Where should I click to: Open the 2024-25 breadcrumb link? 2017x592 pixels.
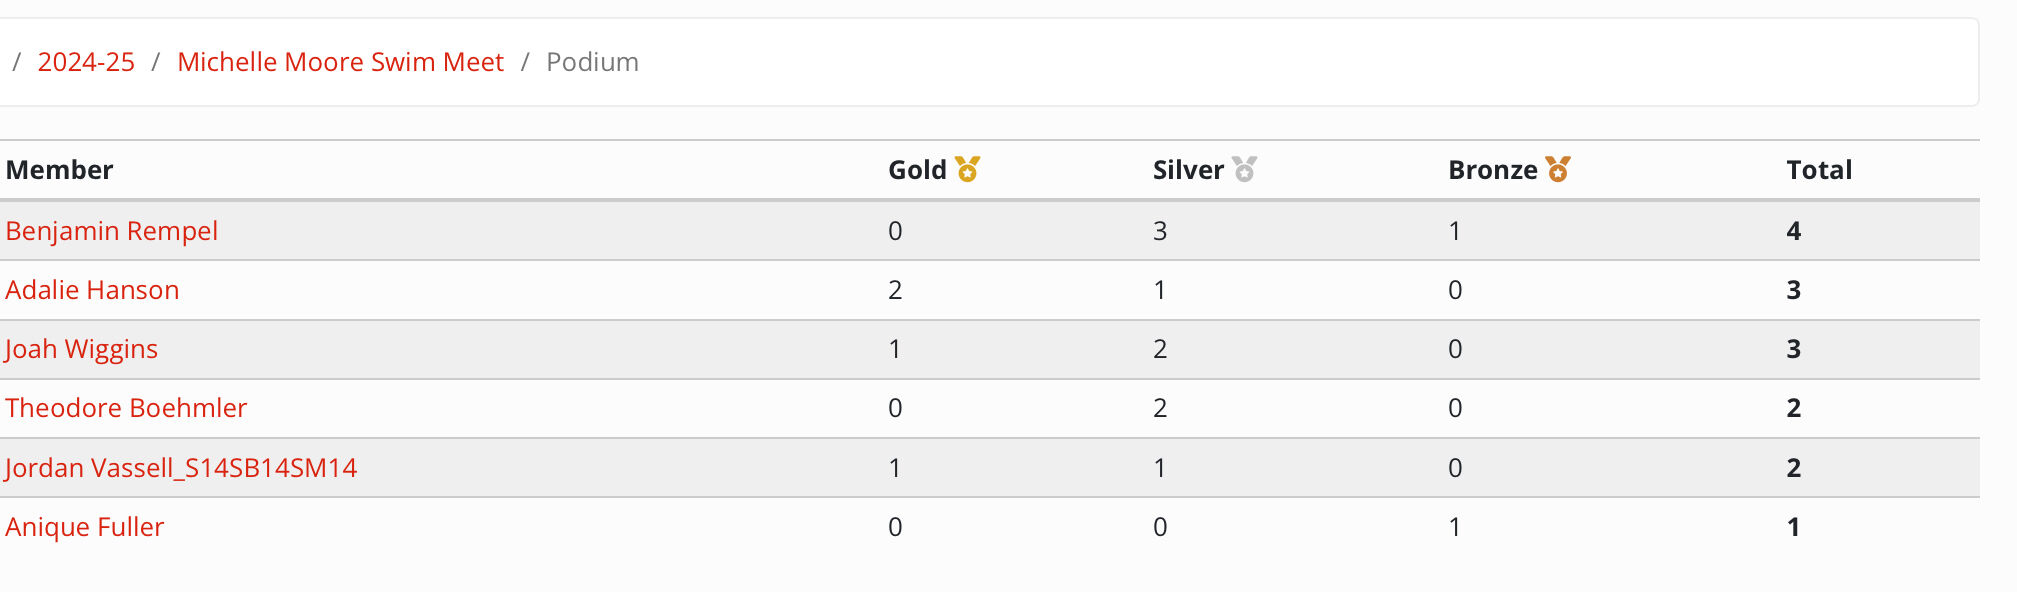[86, 62]
